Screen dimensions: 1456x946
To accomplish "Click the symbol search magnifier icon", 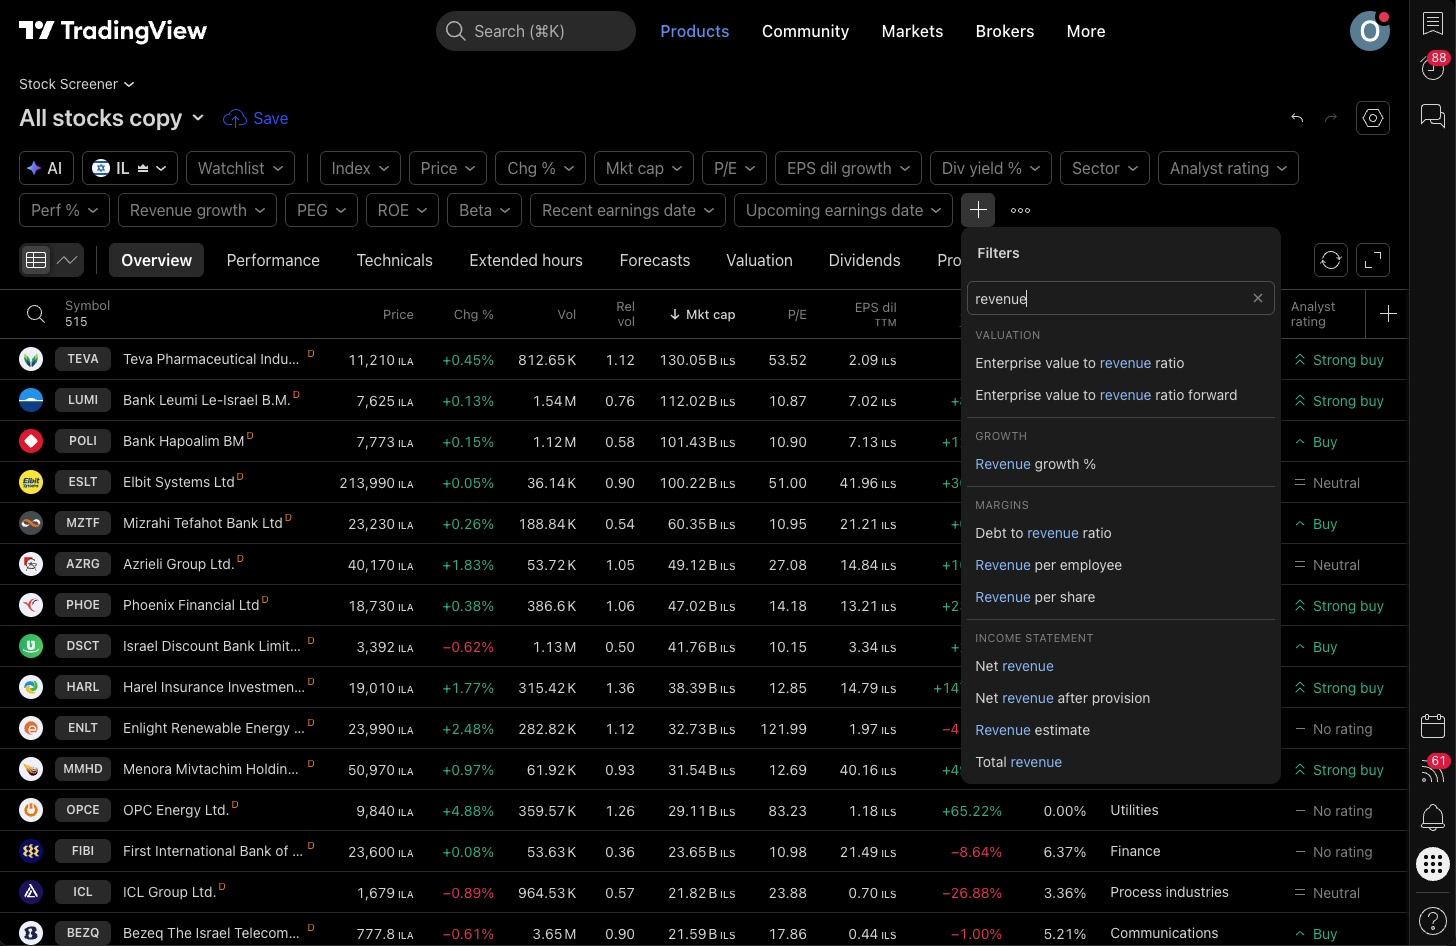I will point(36,314).
